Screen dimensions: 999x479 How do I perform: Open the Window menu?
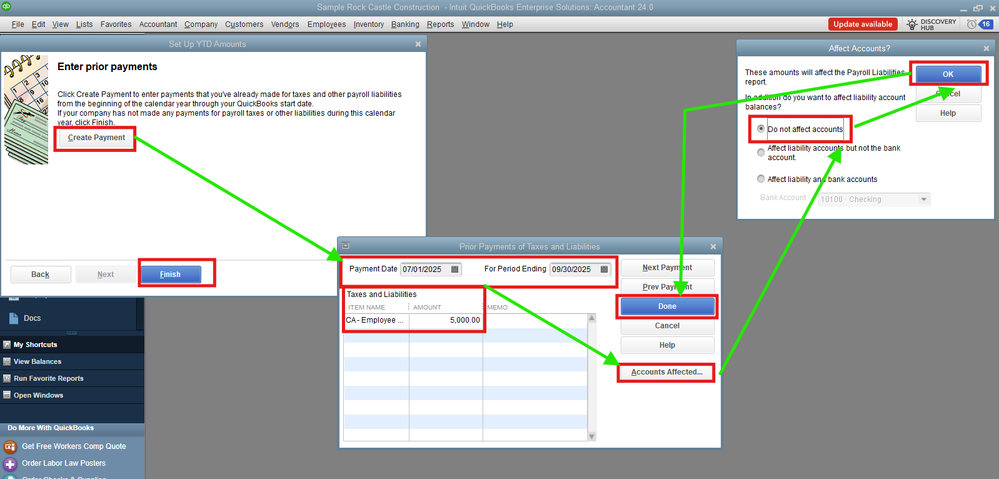pos(475,24)
